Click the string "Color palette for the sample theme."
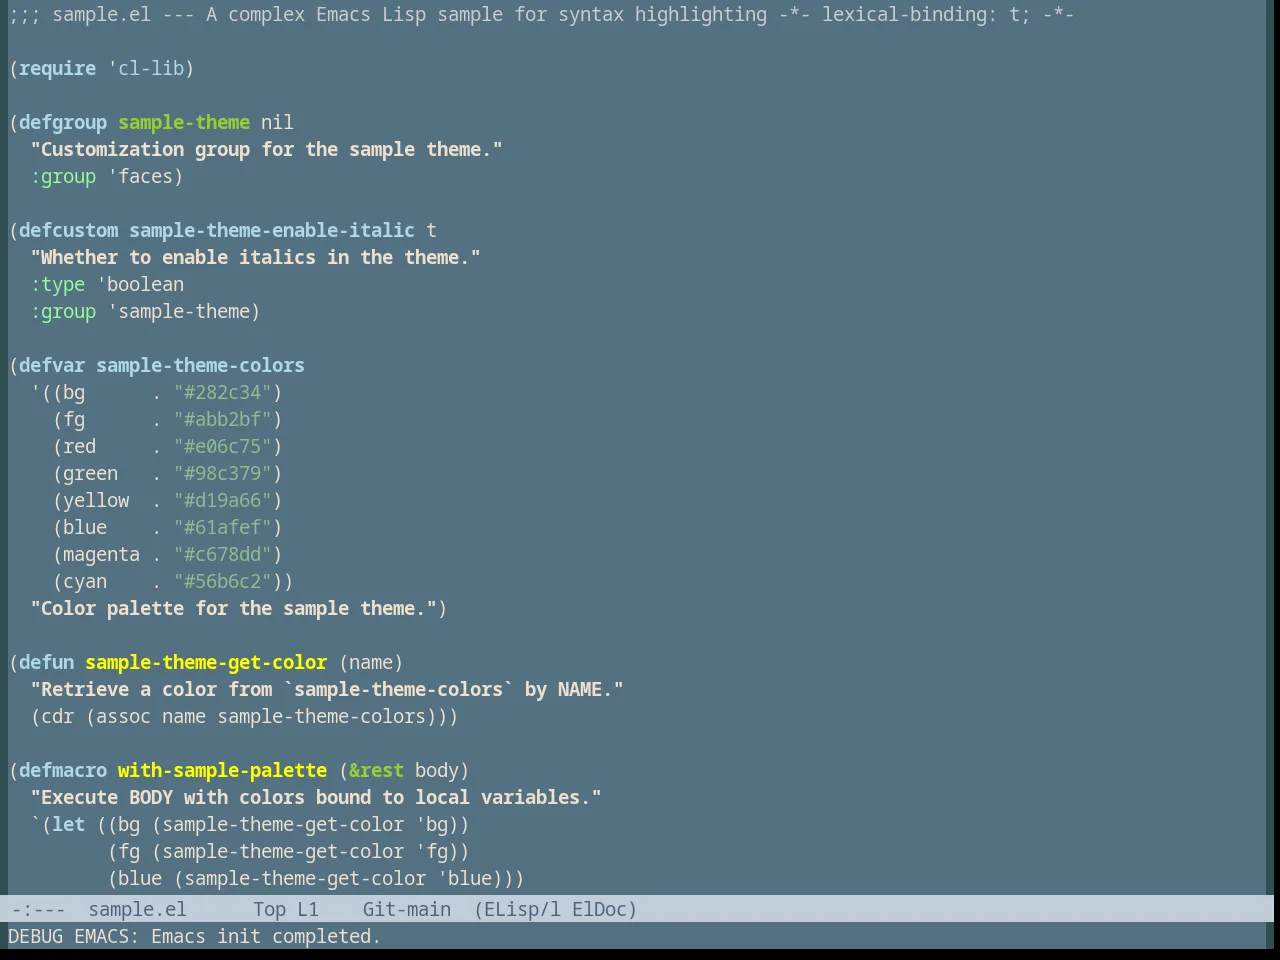This screenshot has width=1280, height=960. click(x=233, y=608)
